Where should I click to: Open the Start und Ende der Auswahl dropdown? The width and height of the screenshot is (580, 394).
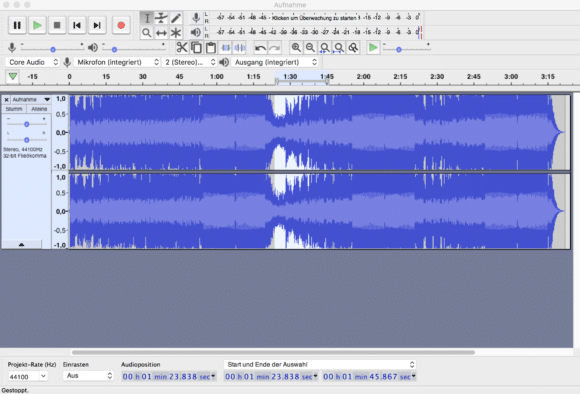click(x=320, y=364)
